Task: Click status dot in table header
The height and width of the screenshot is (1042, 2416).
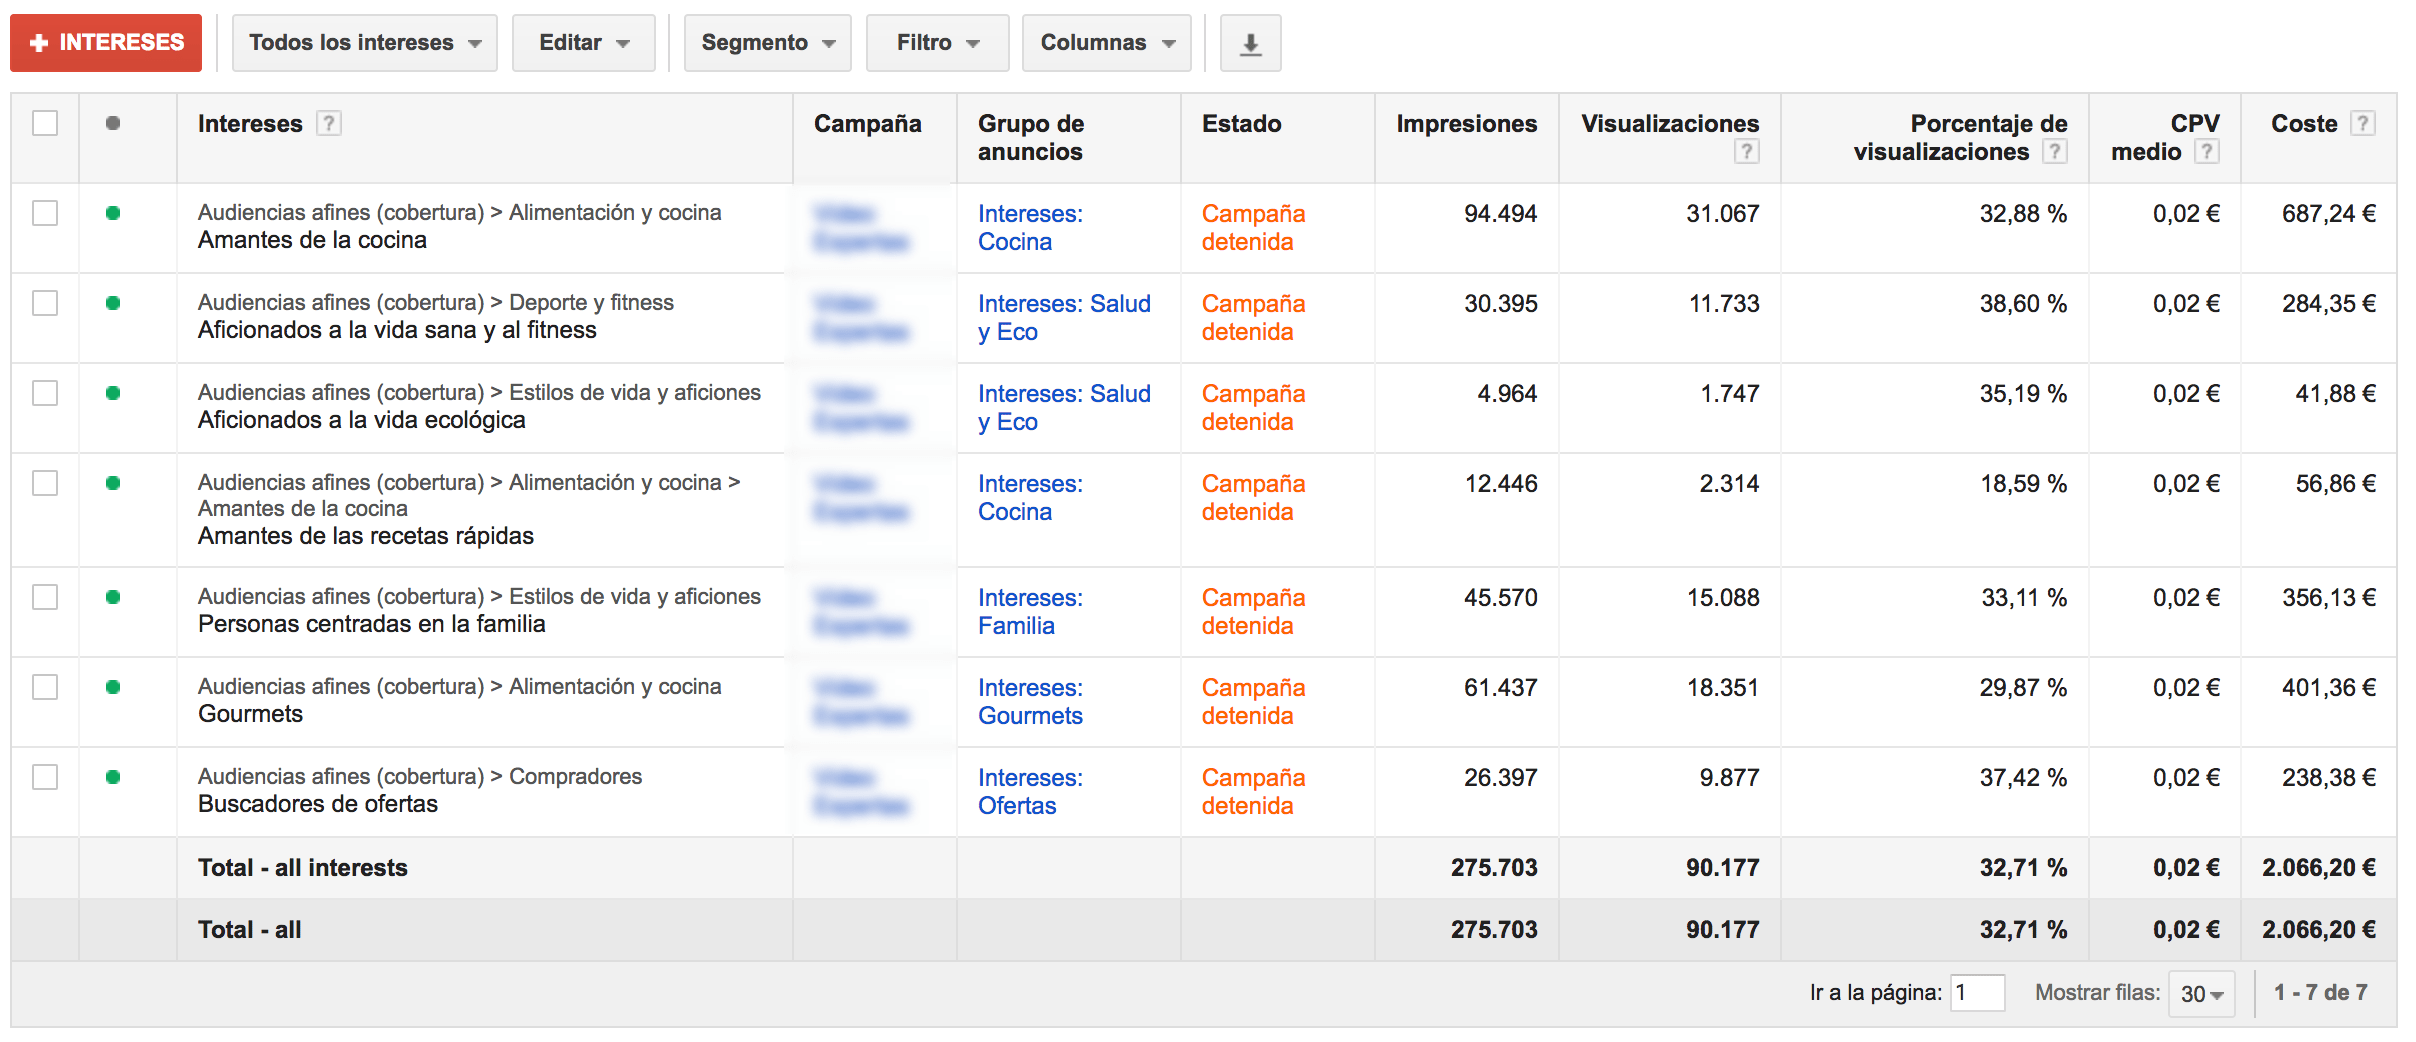Action: (113, 123)
